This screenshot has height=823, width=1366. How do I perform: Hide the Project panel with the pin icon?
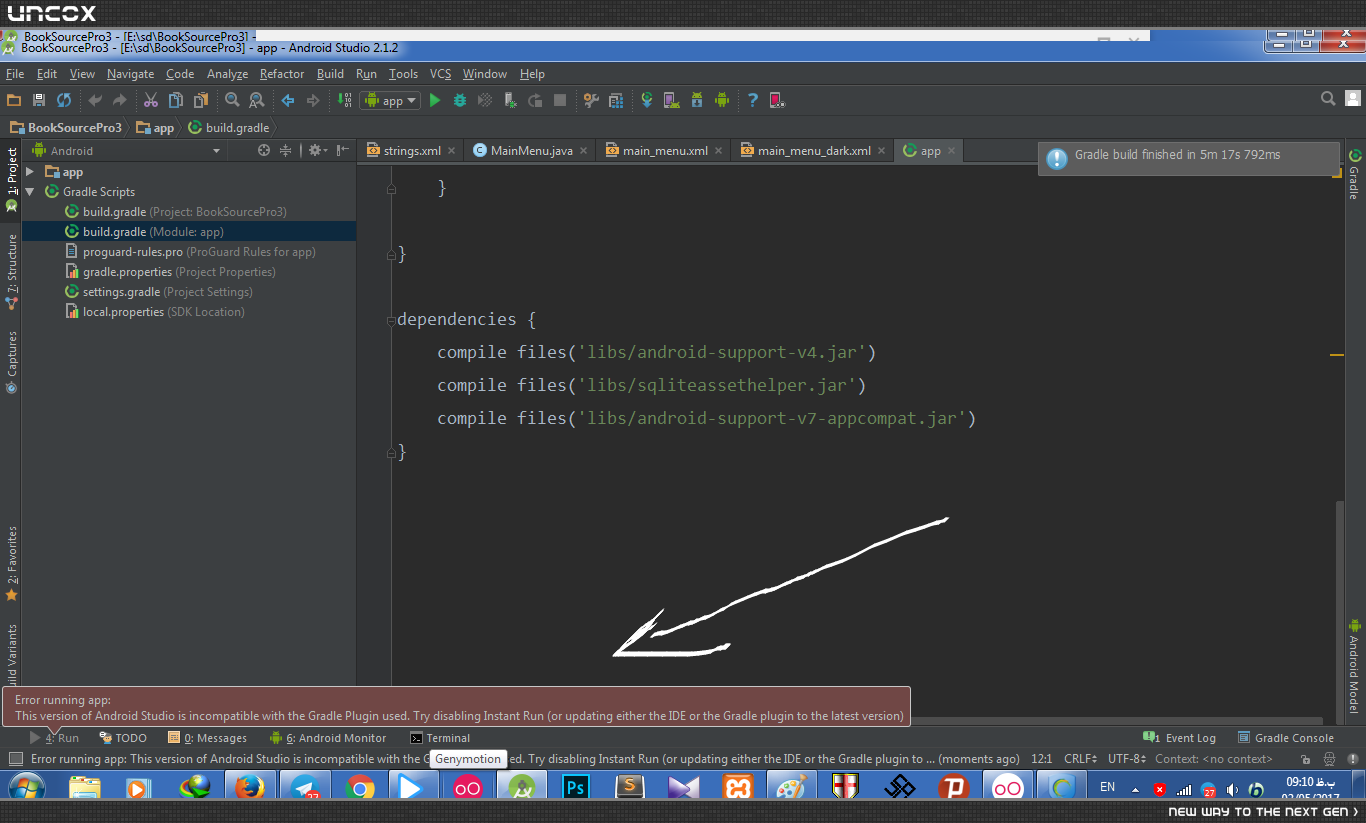[x=343, y=151]
